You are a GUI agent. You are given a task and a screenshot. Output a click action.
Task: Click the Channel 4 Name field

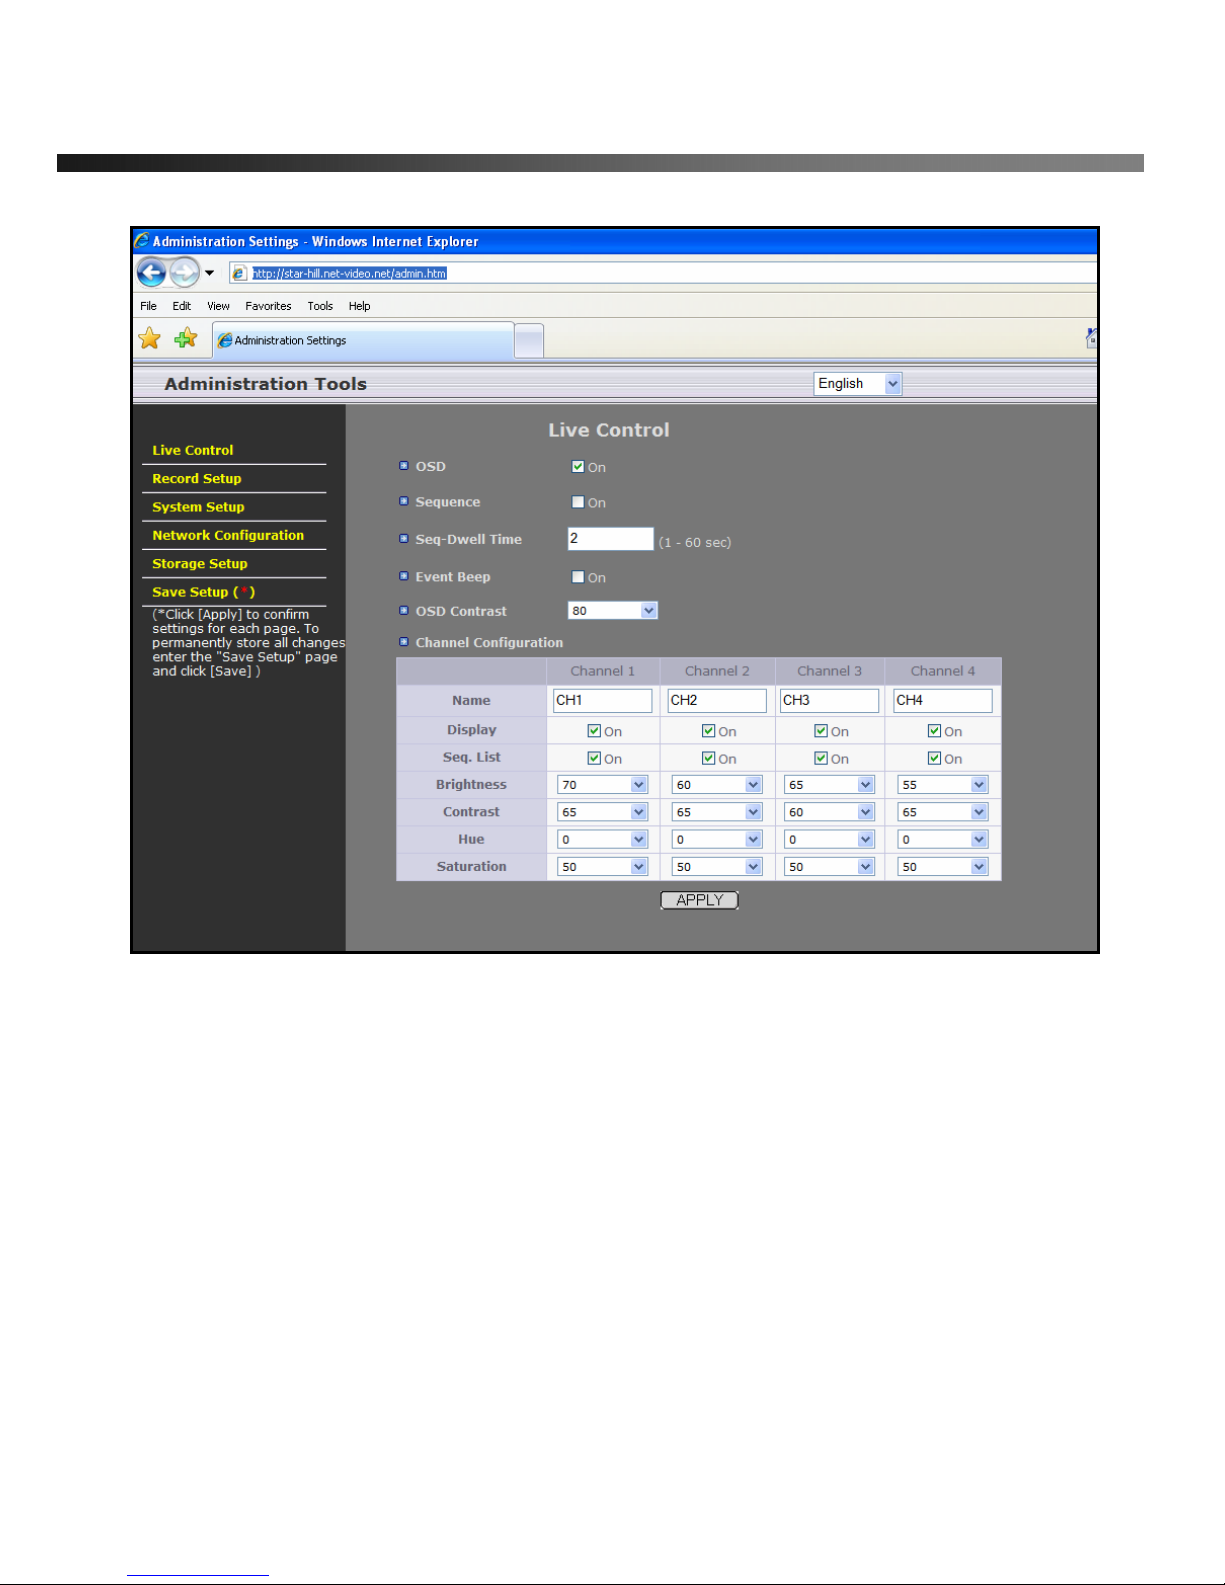[x=942, y=700]
